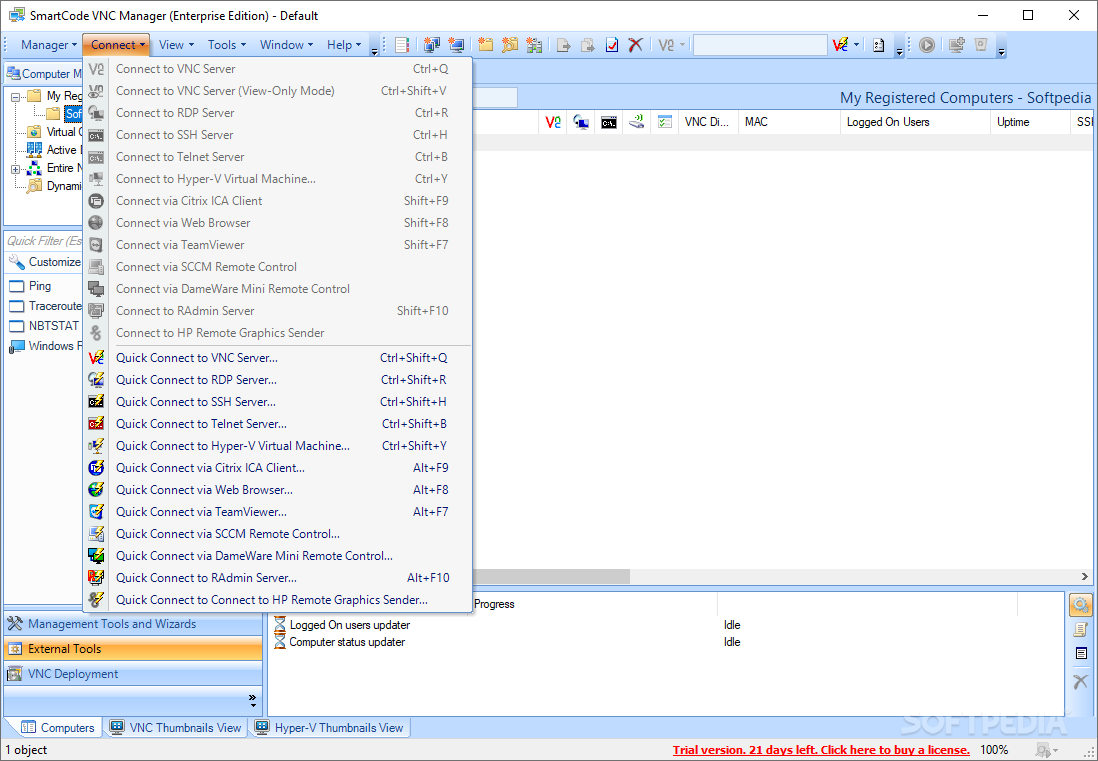1098x761 pixels.
Task: Open the View menu
Action: tap(176, 45)
